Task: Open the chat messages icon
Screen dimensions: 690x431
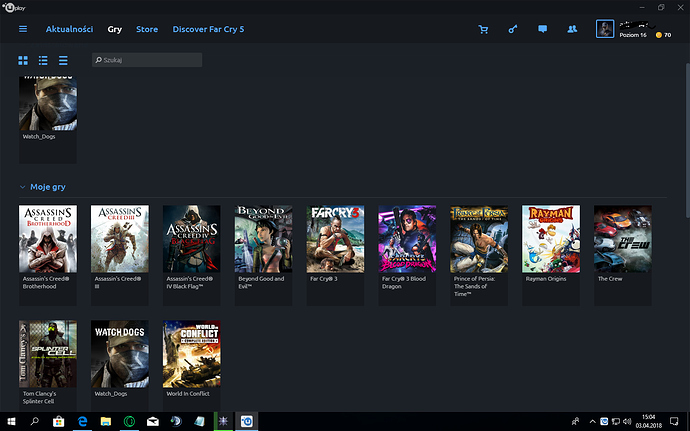Action: (542, 29)
